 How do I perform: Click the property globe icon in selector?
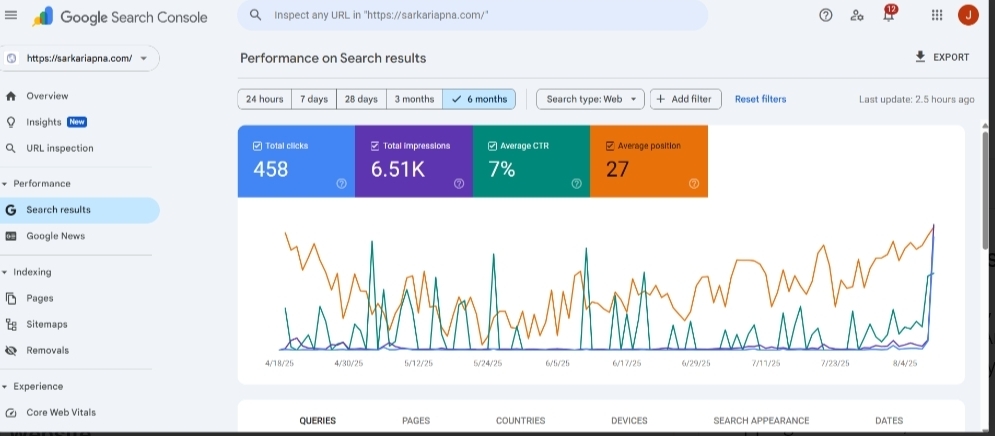tap(11, 58)
